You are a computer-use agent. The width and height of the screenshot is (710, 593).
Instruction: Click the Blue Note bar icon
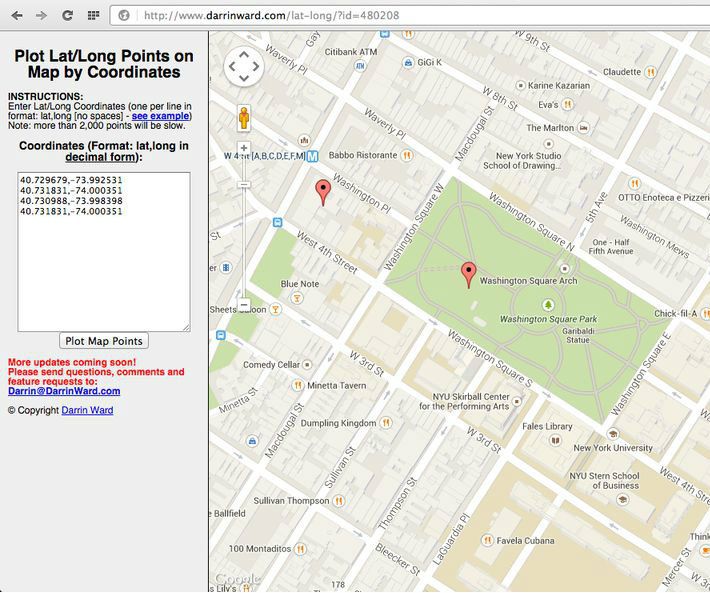tap(297, 298)
